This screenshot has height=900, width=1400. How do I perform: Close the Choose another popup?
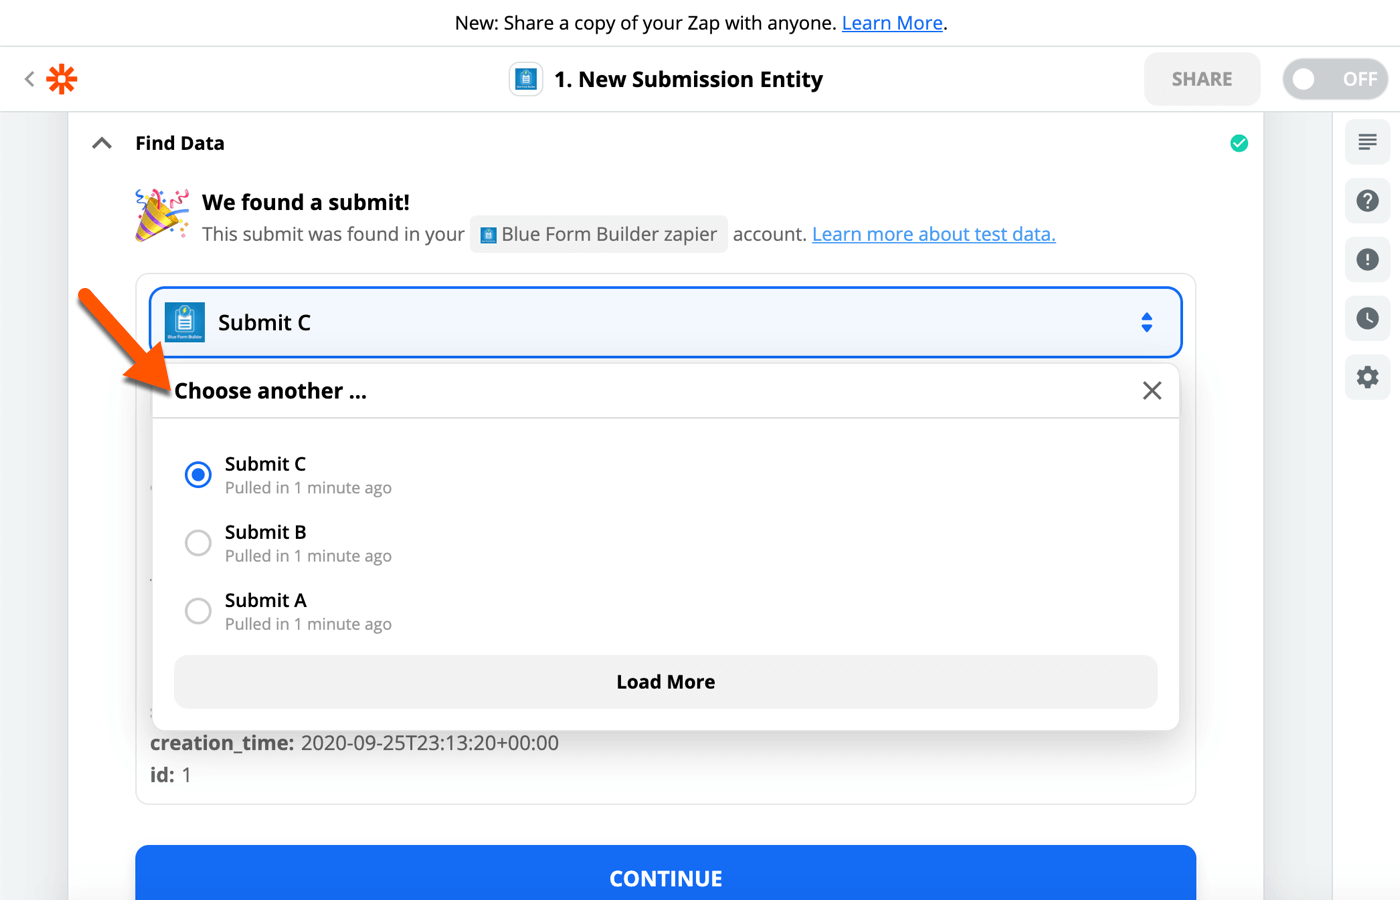(1152, 390)
